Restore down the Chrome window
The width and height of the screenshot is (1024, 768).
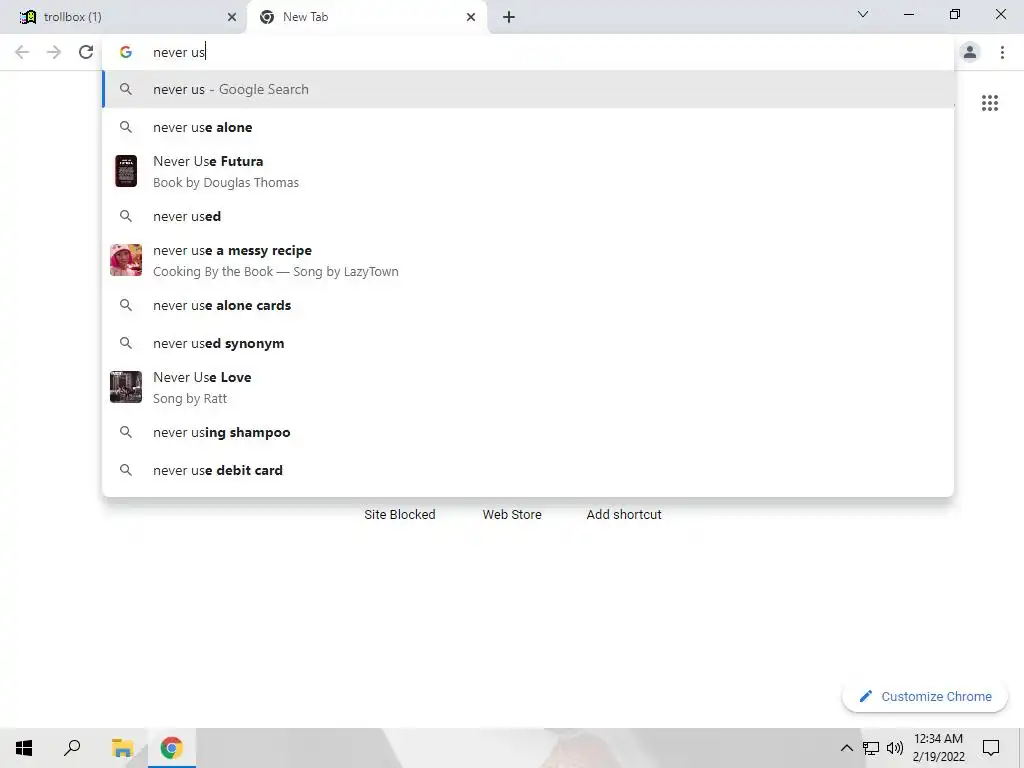(x=955, y=14)
